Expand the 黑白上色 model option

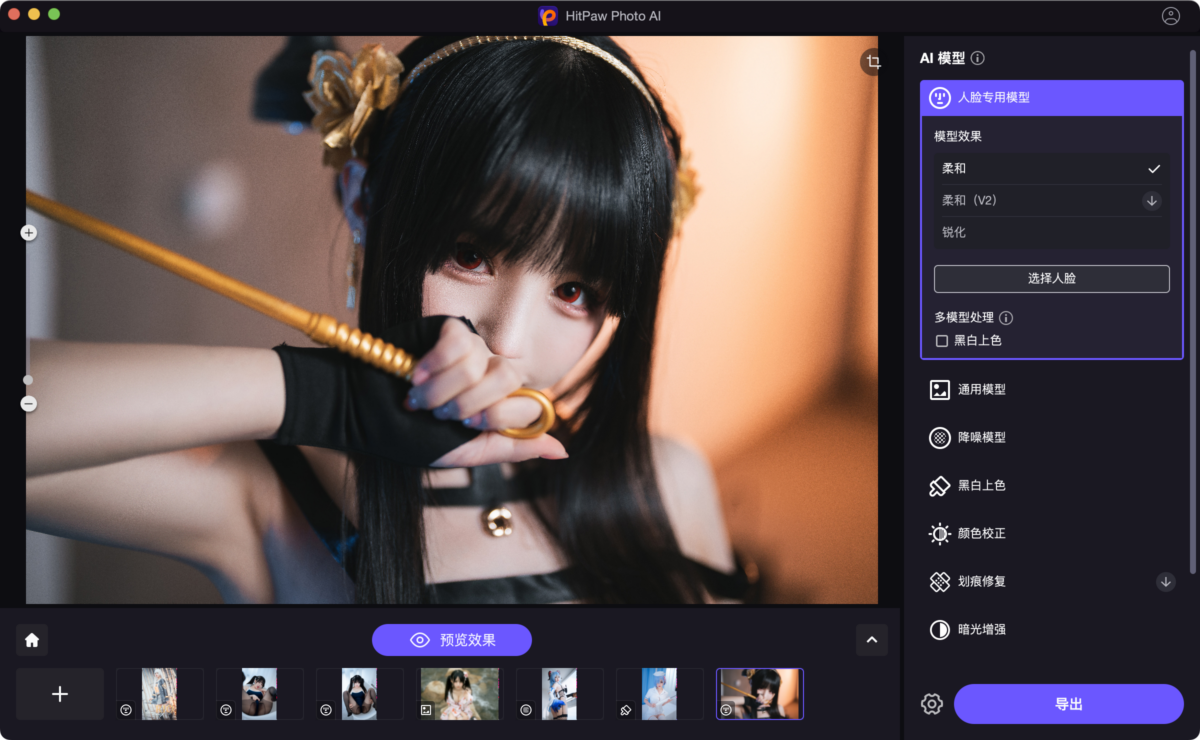tap(1052, 486)
